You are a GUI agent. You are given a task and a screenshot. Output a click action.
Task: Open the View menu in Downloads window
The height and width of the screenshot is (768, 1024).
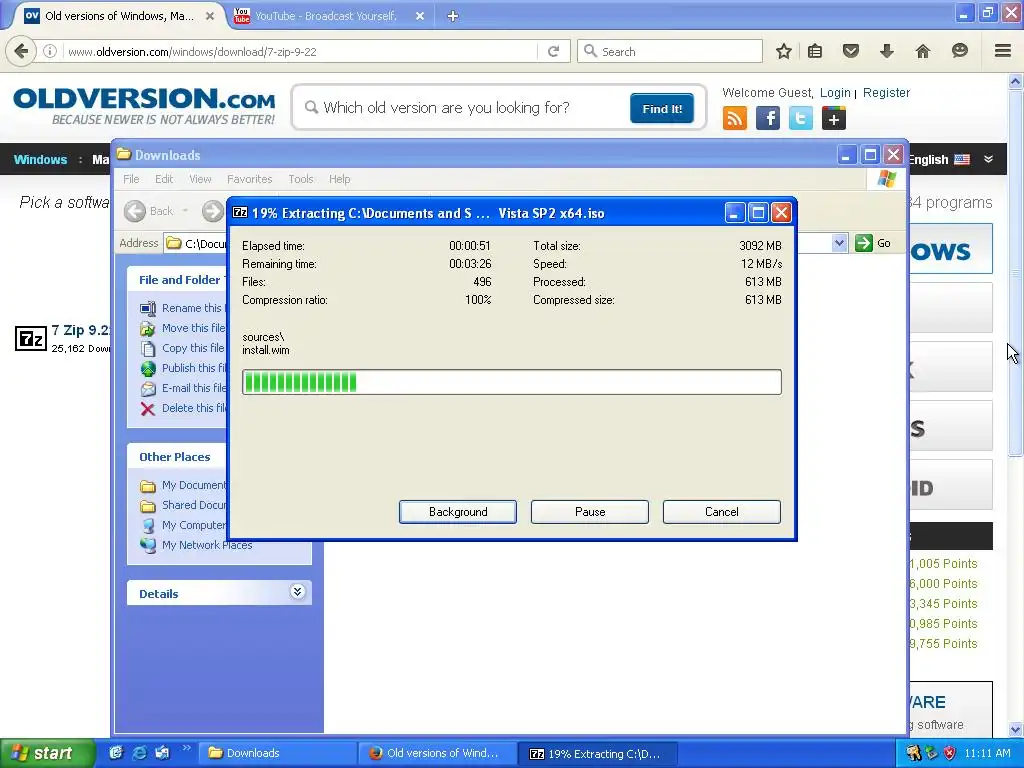(200, 179)
